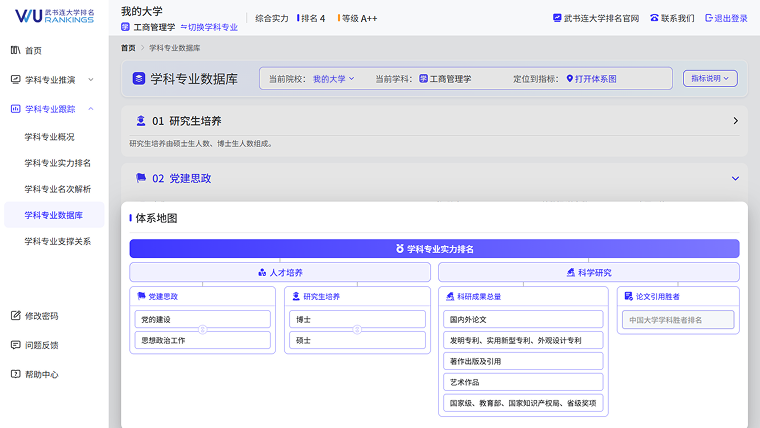
Task: Click the 打开体系图 link
Action: tap(596, 79)
